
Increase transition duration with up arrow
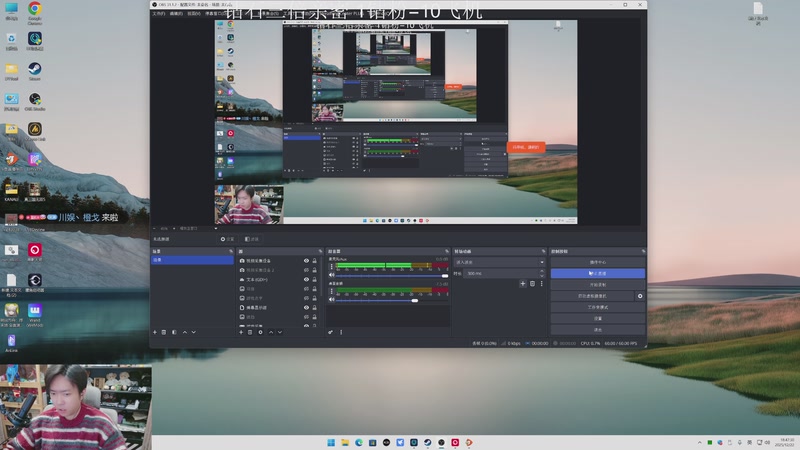tap(542, 271)
